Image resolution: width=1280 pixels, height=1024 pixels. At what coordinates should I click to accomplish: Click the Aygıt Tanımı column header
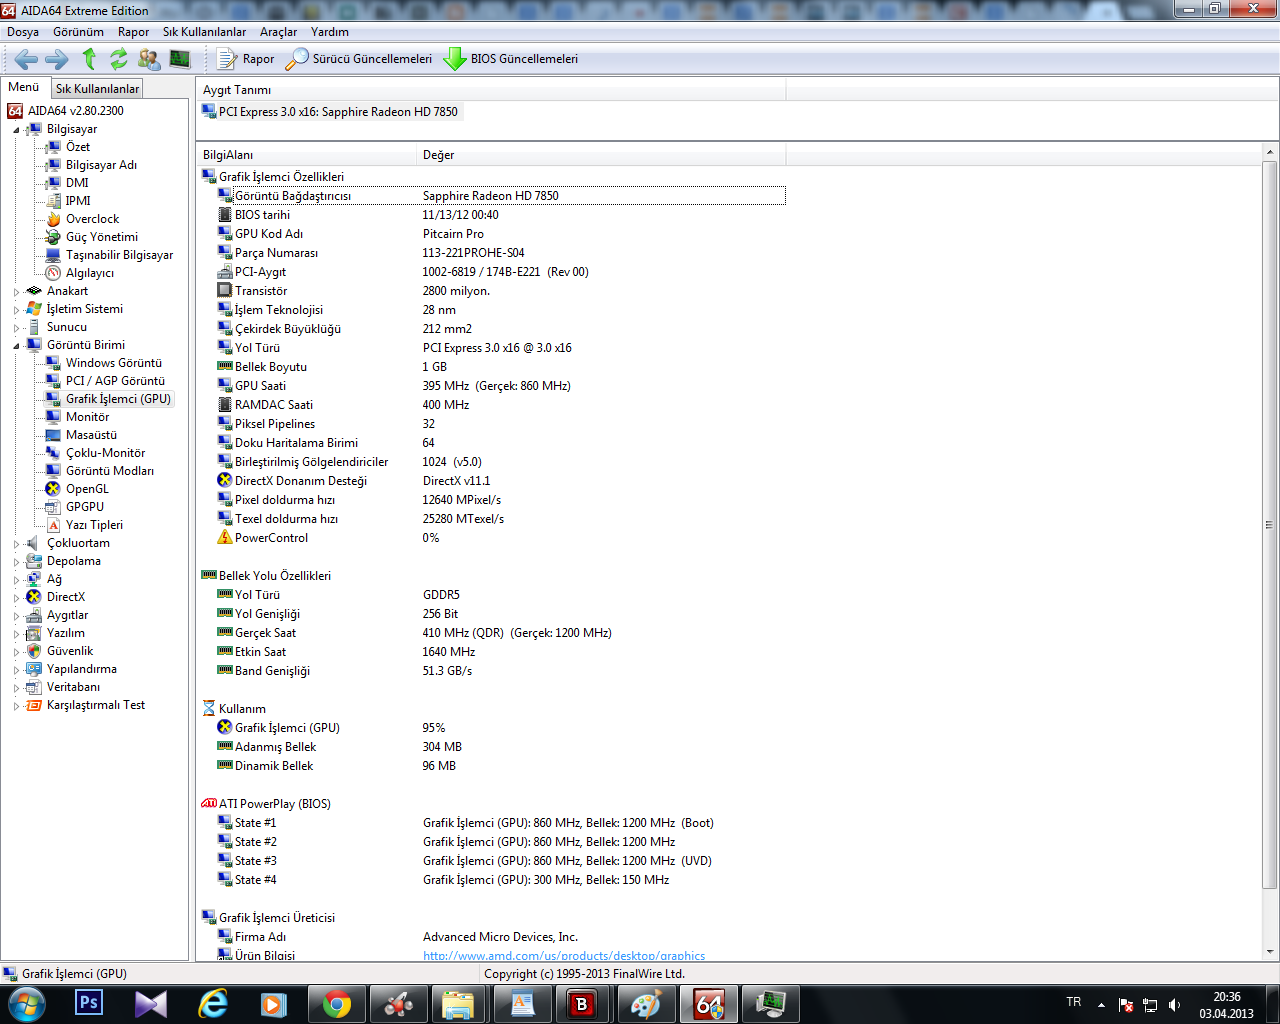click(491, 90)
